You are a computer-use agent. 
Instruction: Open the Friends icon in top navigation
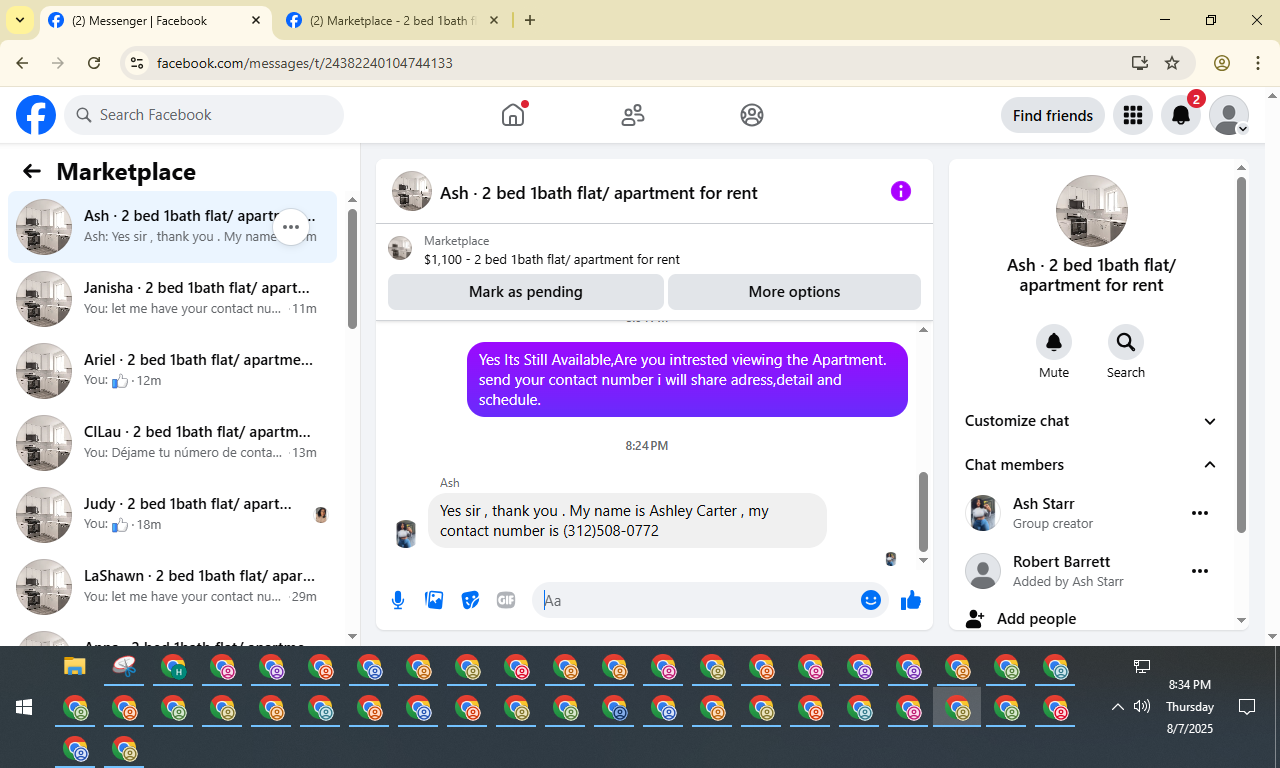click(x=633, y=115)
